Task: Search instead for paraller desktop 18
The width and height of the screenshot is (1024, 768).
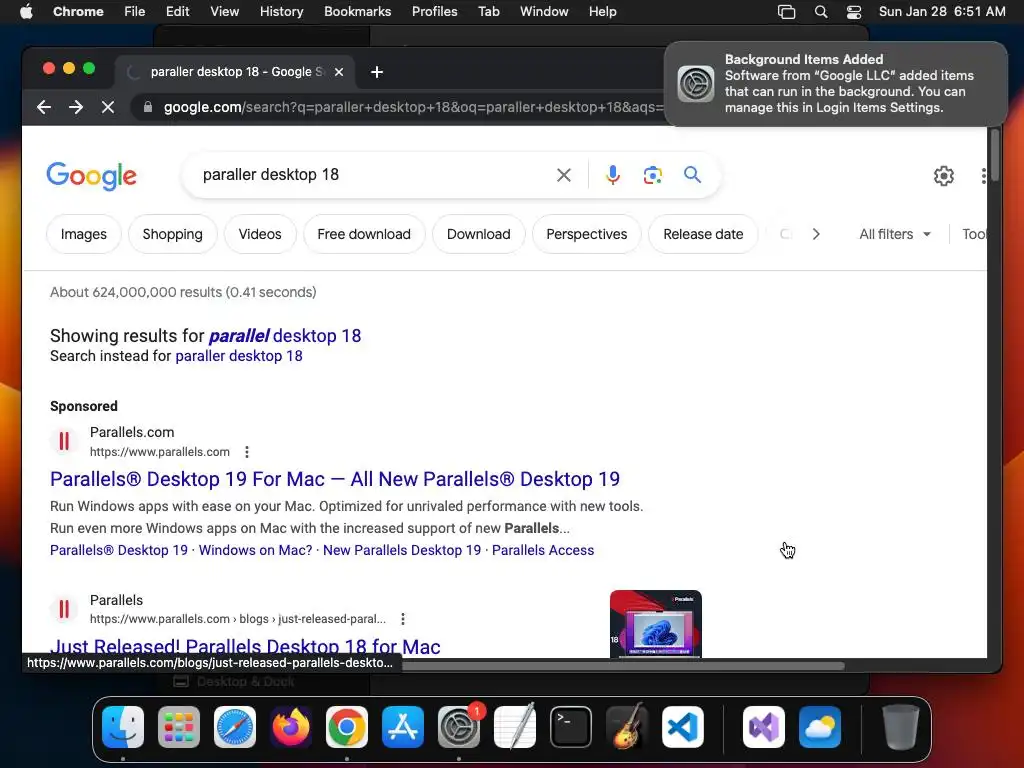Action: tap(239, 356)
